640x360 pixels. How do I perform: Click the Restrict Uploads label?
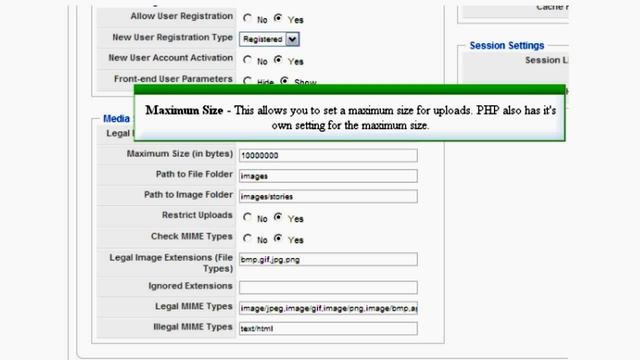click(x=197, y=215)
